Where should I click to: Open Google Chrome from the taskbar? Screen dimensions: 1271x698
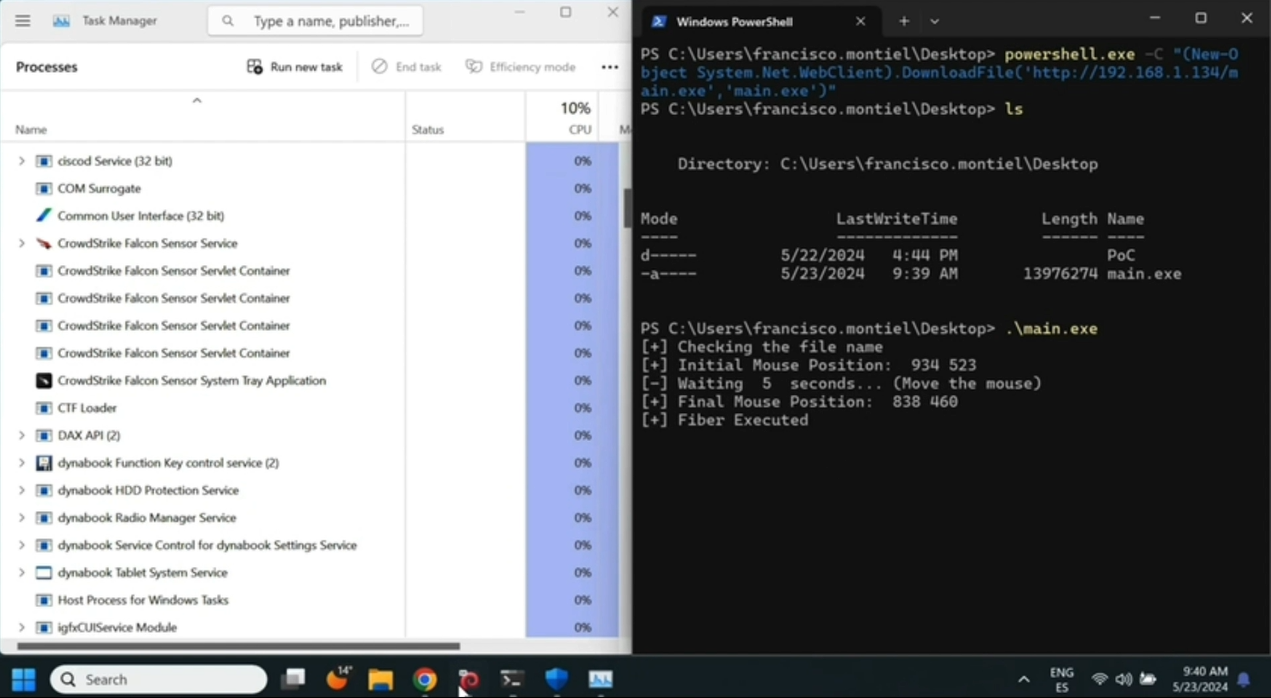(x=425, y=680)
